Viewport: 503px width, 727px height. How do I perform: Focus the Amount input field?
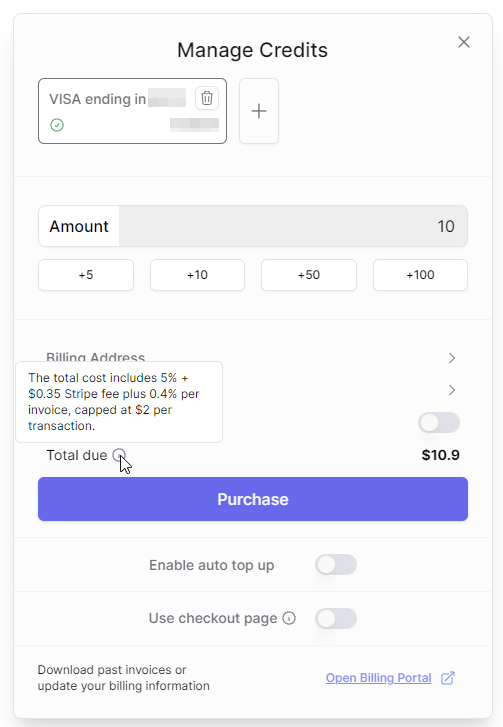(x=293, y=226)
